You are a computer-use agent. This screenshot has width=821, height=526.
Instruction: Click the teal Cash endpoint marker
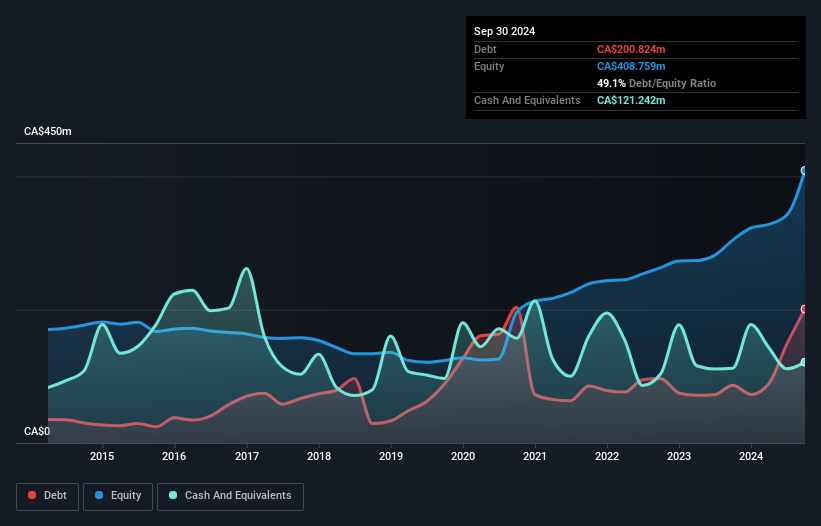[x=804, y=362]
